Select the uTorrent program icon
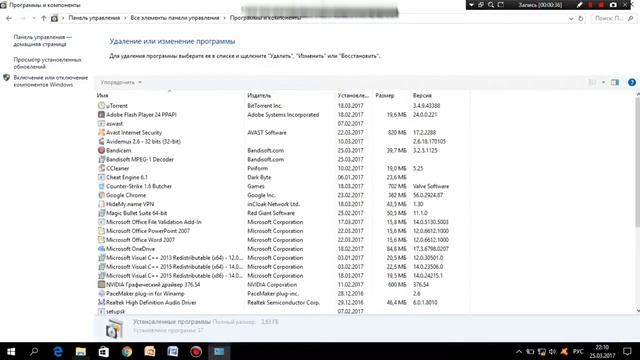The height and width of the screenshot is (360, 640). pos(101,105)
